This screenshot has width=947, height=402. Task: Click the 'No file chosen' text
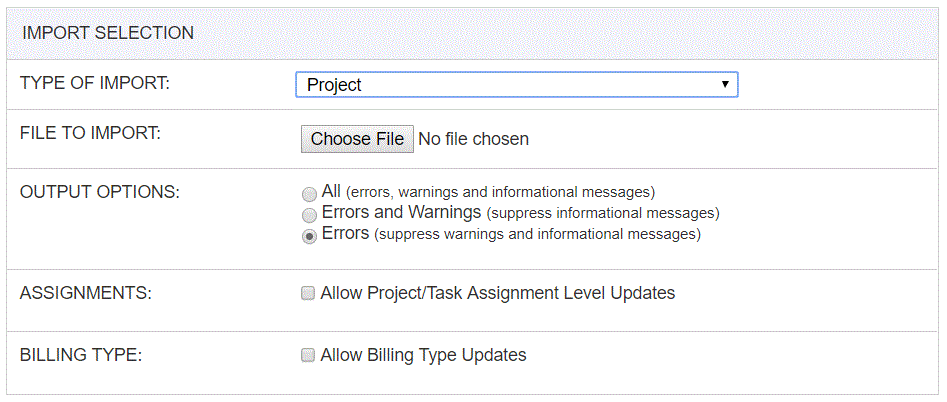pos(474,139)
